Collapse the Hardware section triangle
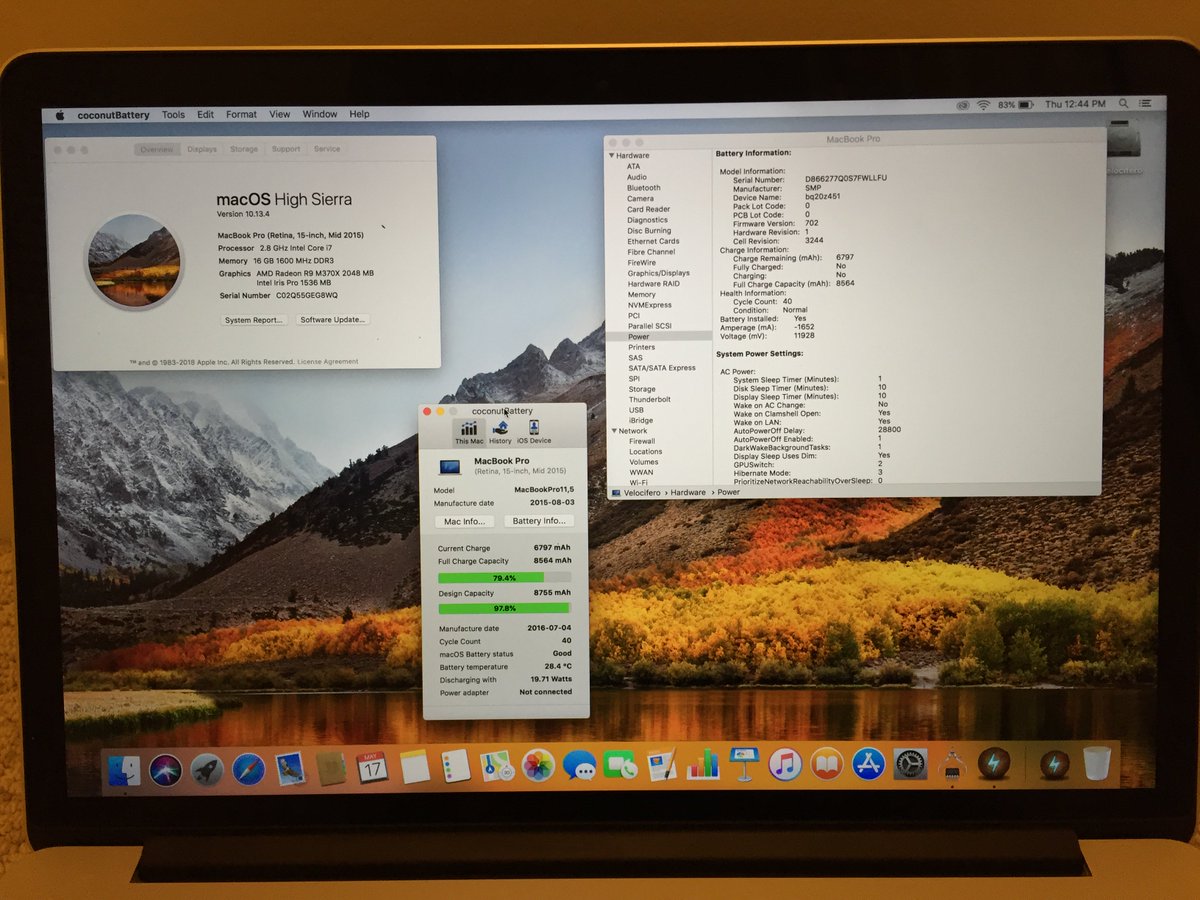The height and width of the screenshot is (900, 1200). pos(611,156)
